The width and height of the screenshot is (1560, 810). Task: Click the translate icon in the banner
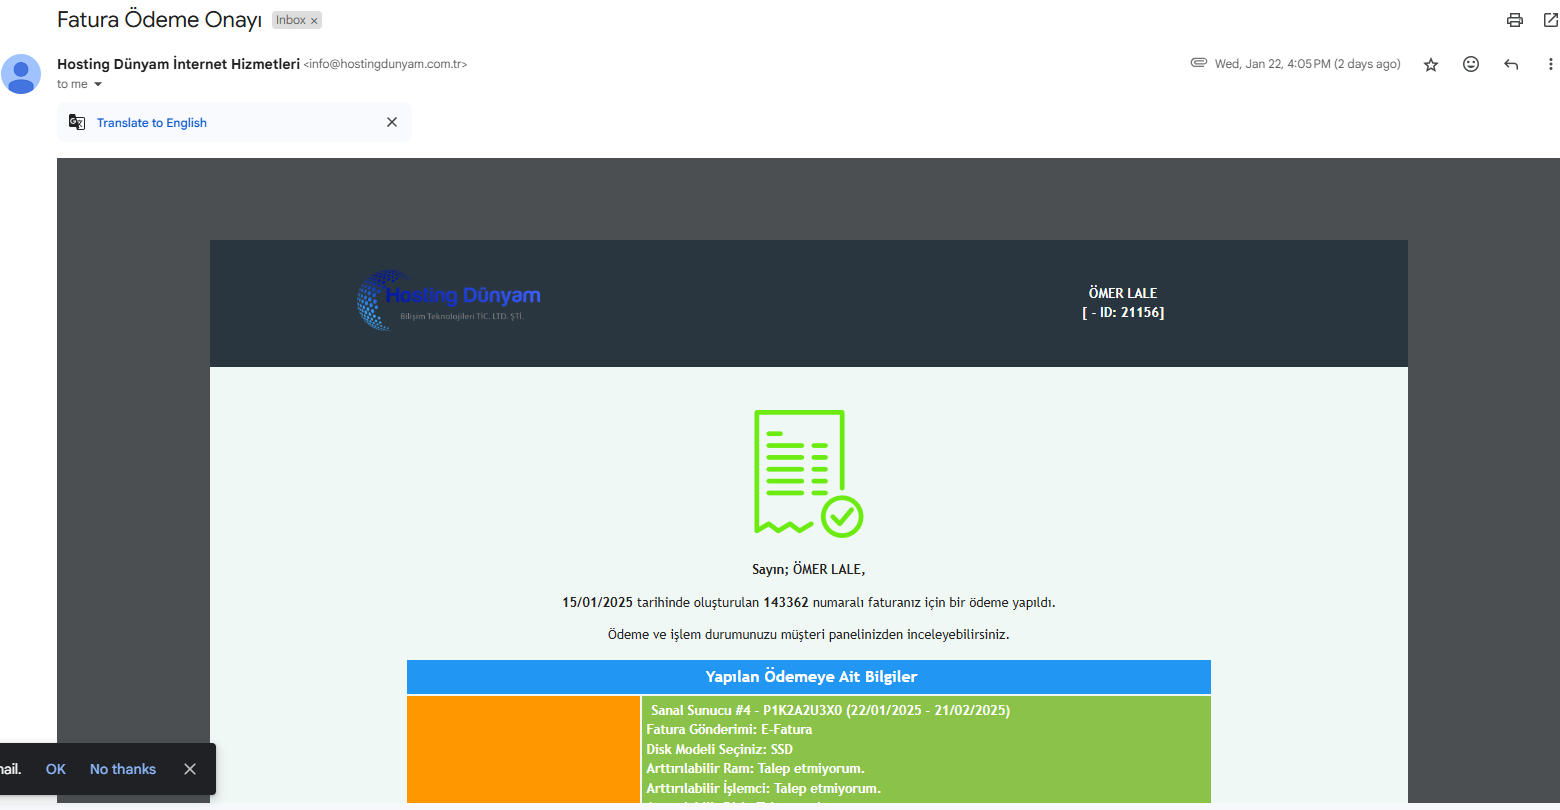(x=77, y=122)
